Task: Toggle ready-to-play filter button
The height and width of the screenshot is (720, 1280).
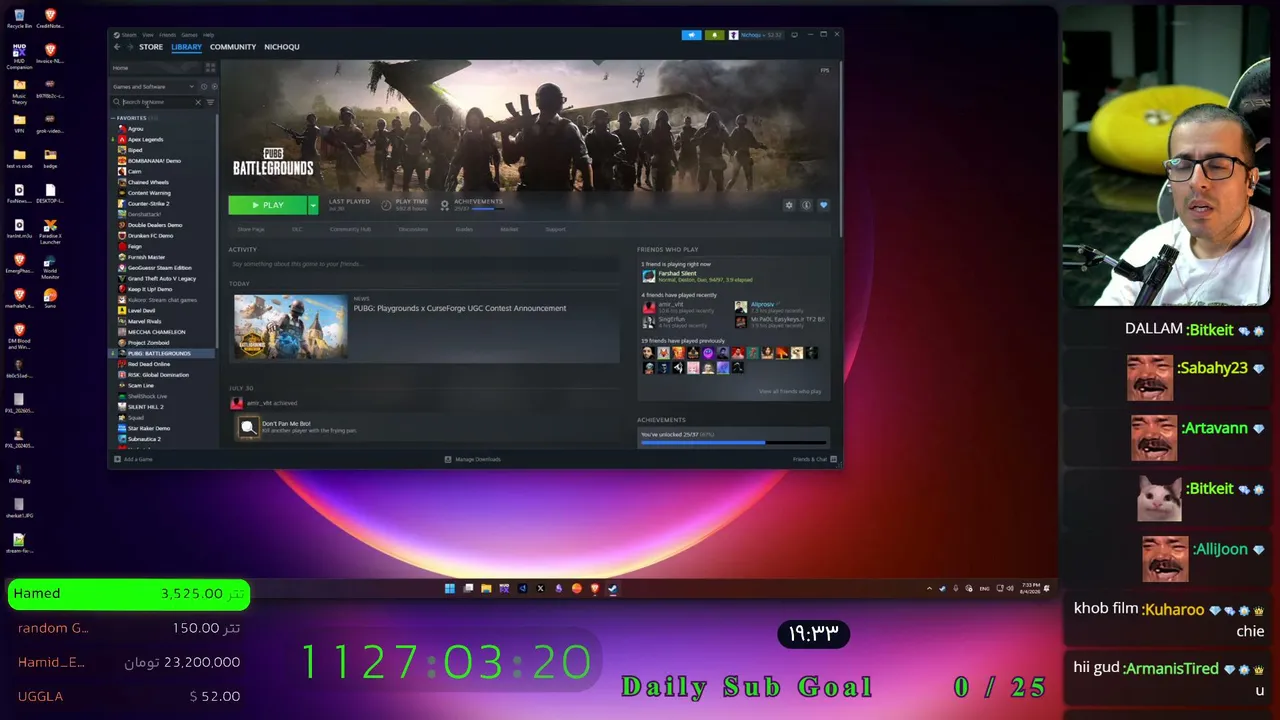Action: point(214,87)
